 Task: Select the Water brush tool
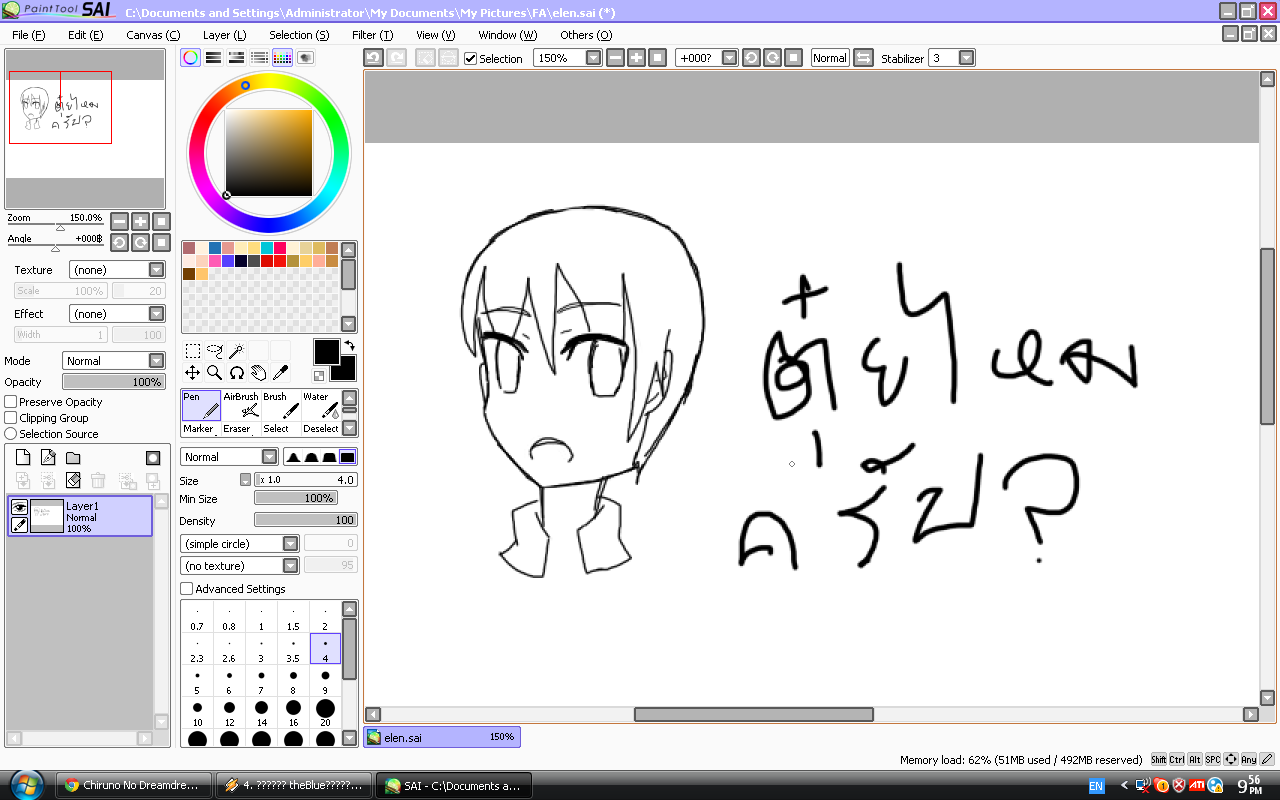pos(320,405)
